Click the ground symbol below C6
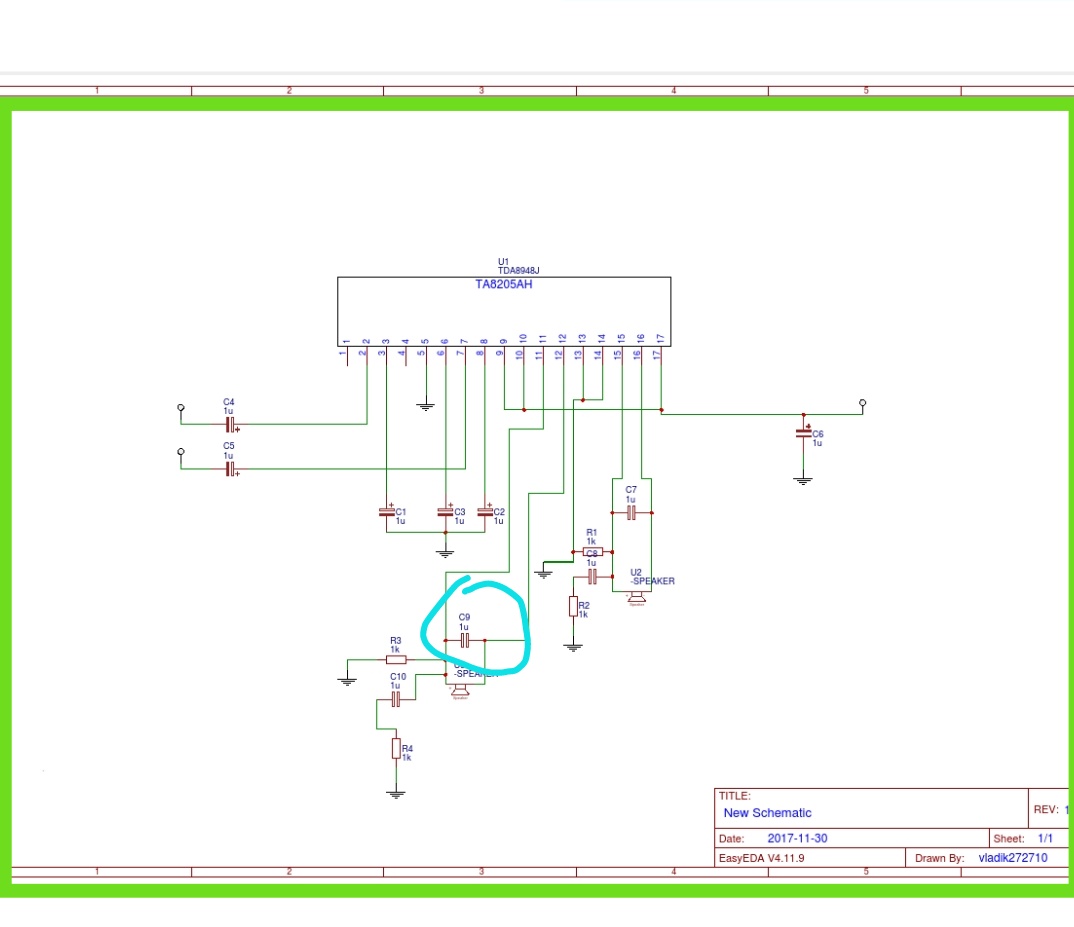The height and width of the screenshot is (927, 1074). click(802, 481)
